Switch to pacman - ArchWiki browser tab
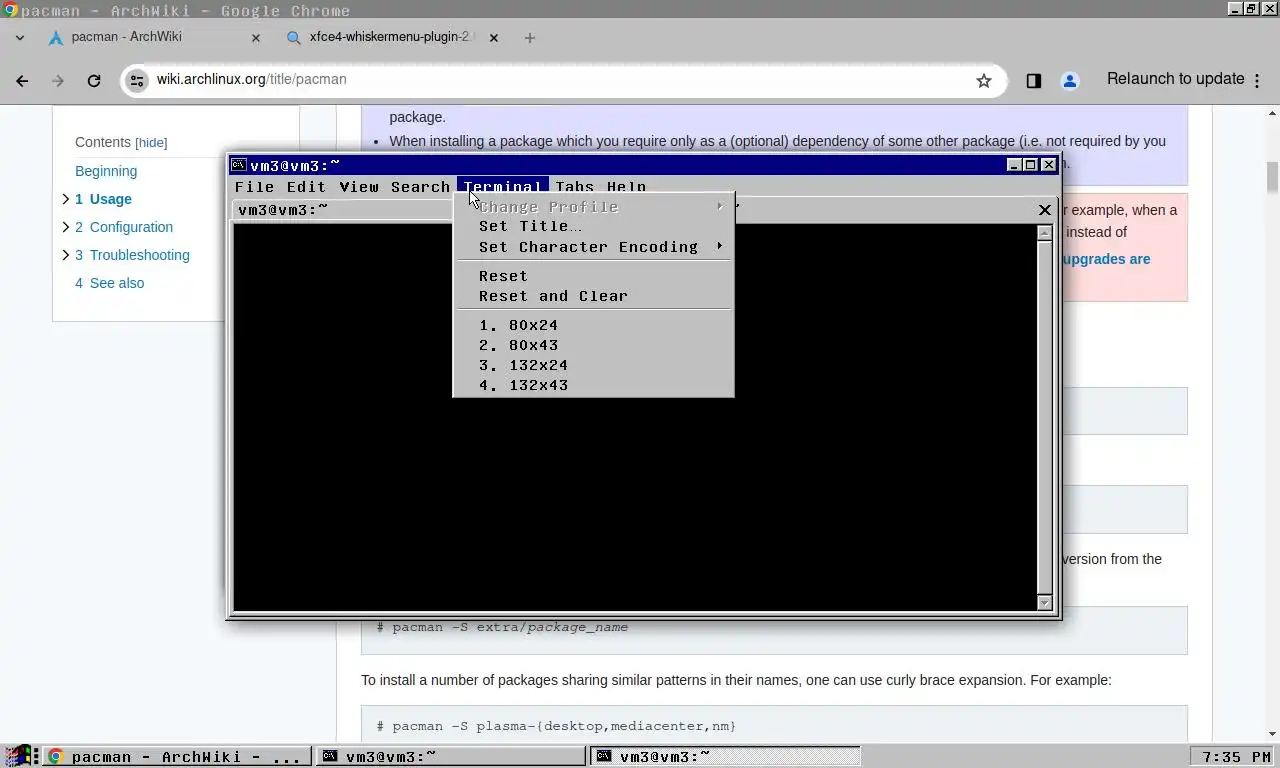This screenshot has width=1280, height=768. coord(155,38)
